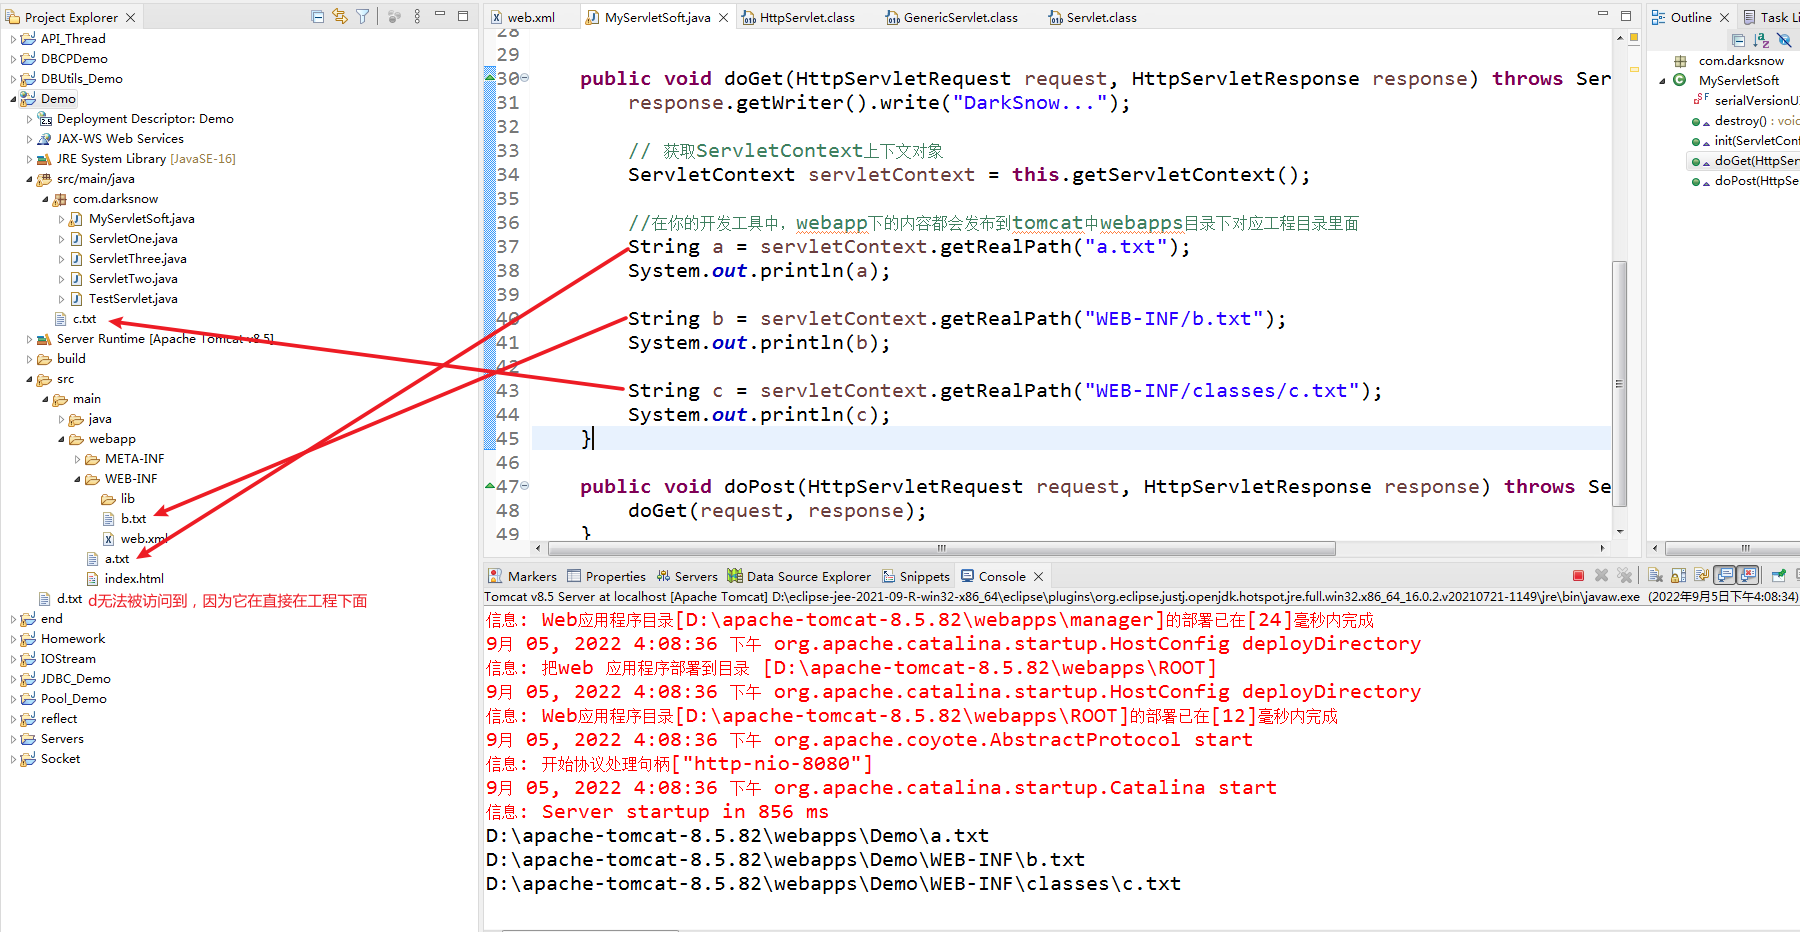Collapse the Demo project node
This screenshot has width=1800, height=932.
14,99
